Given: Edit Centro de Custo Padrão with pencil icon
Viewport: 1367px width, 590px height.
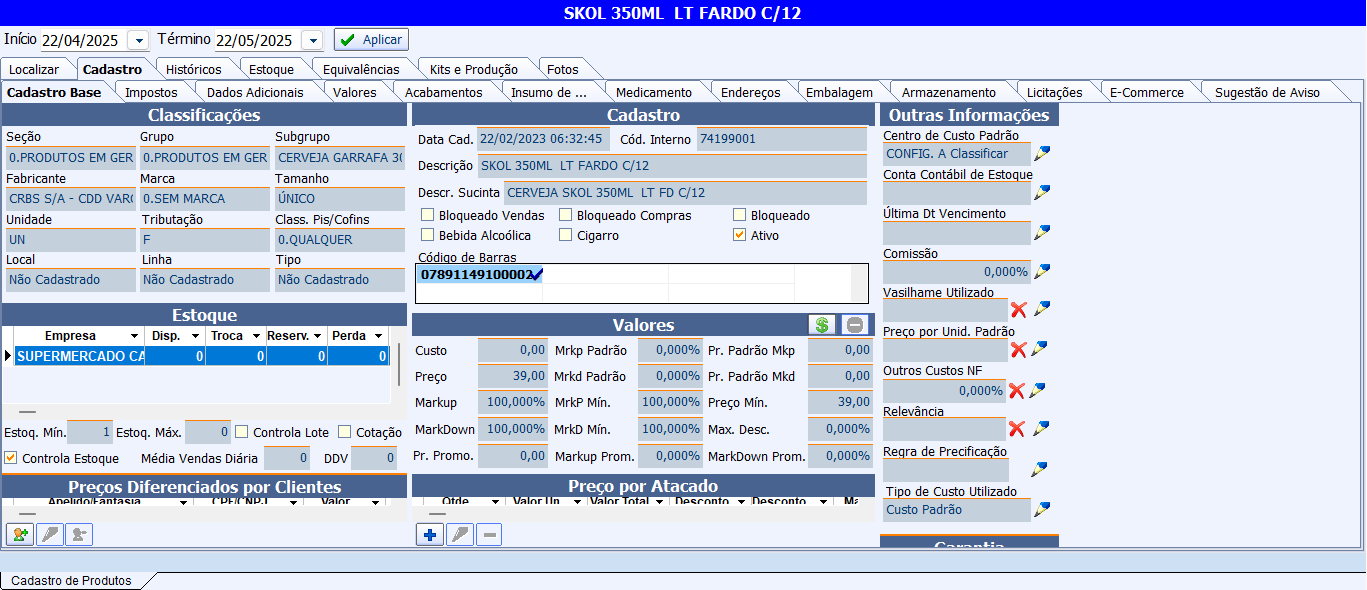Looking at the screenshot, I should pyautogui.click(x=1042, y=154).
